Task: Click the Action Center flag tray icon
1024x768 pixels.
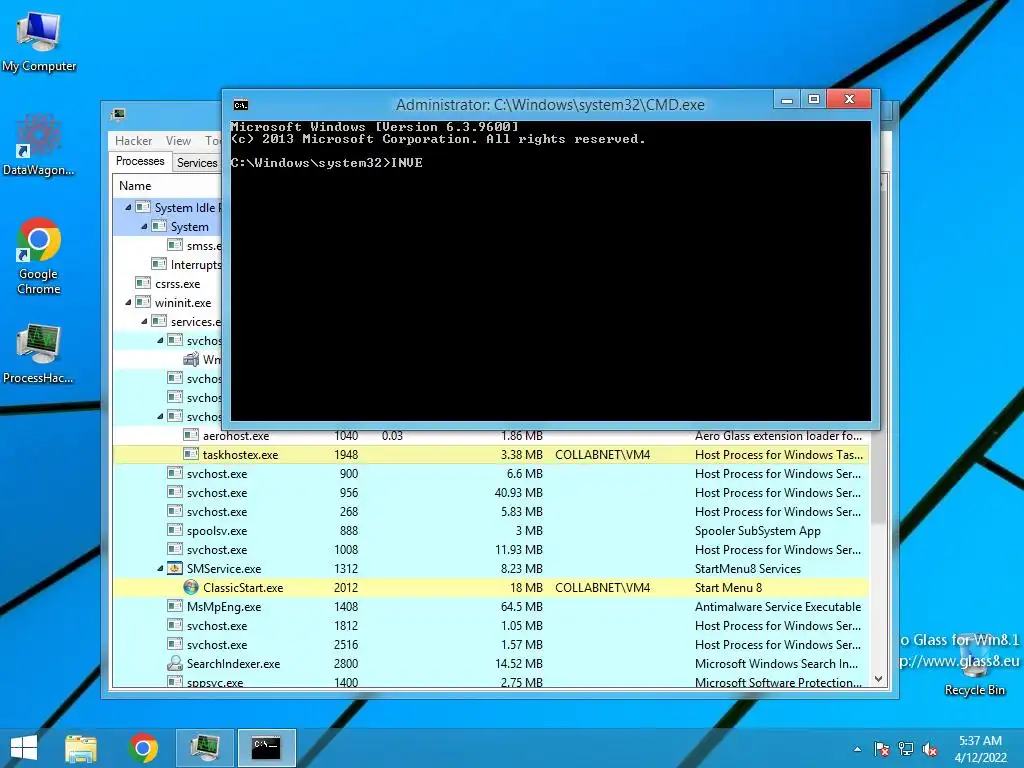Action: [882, 749]
